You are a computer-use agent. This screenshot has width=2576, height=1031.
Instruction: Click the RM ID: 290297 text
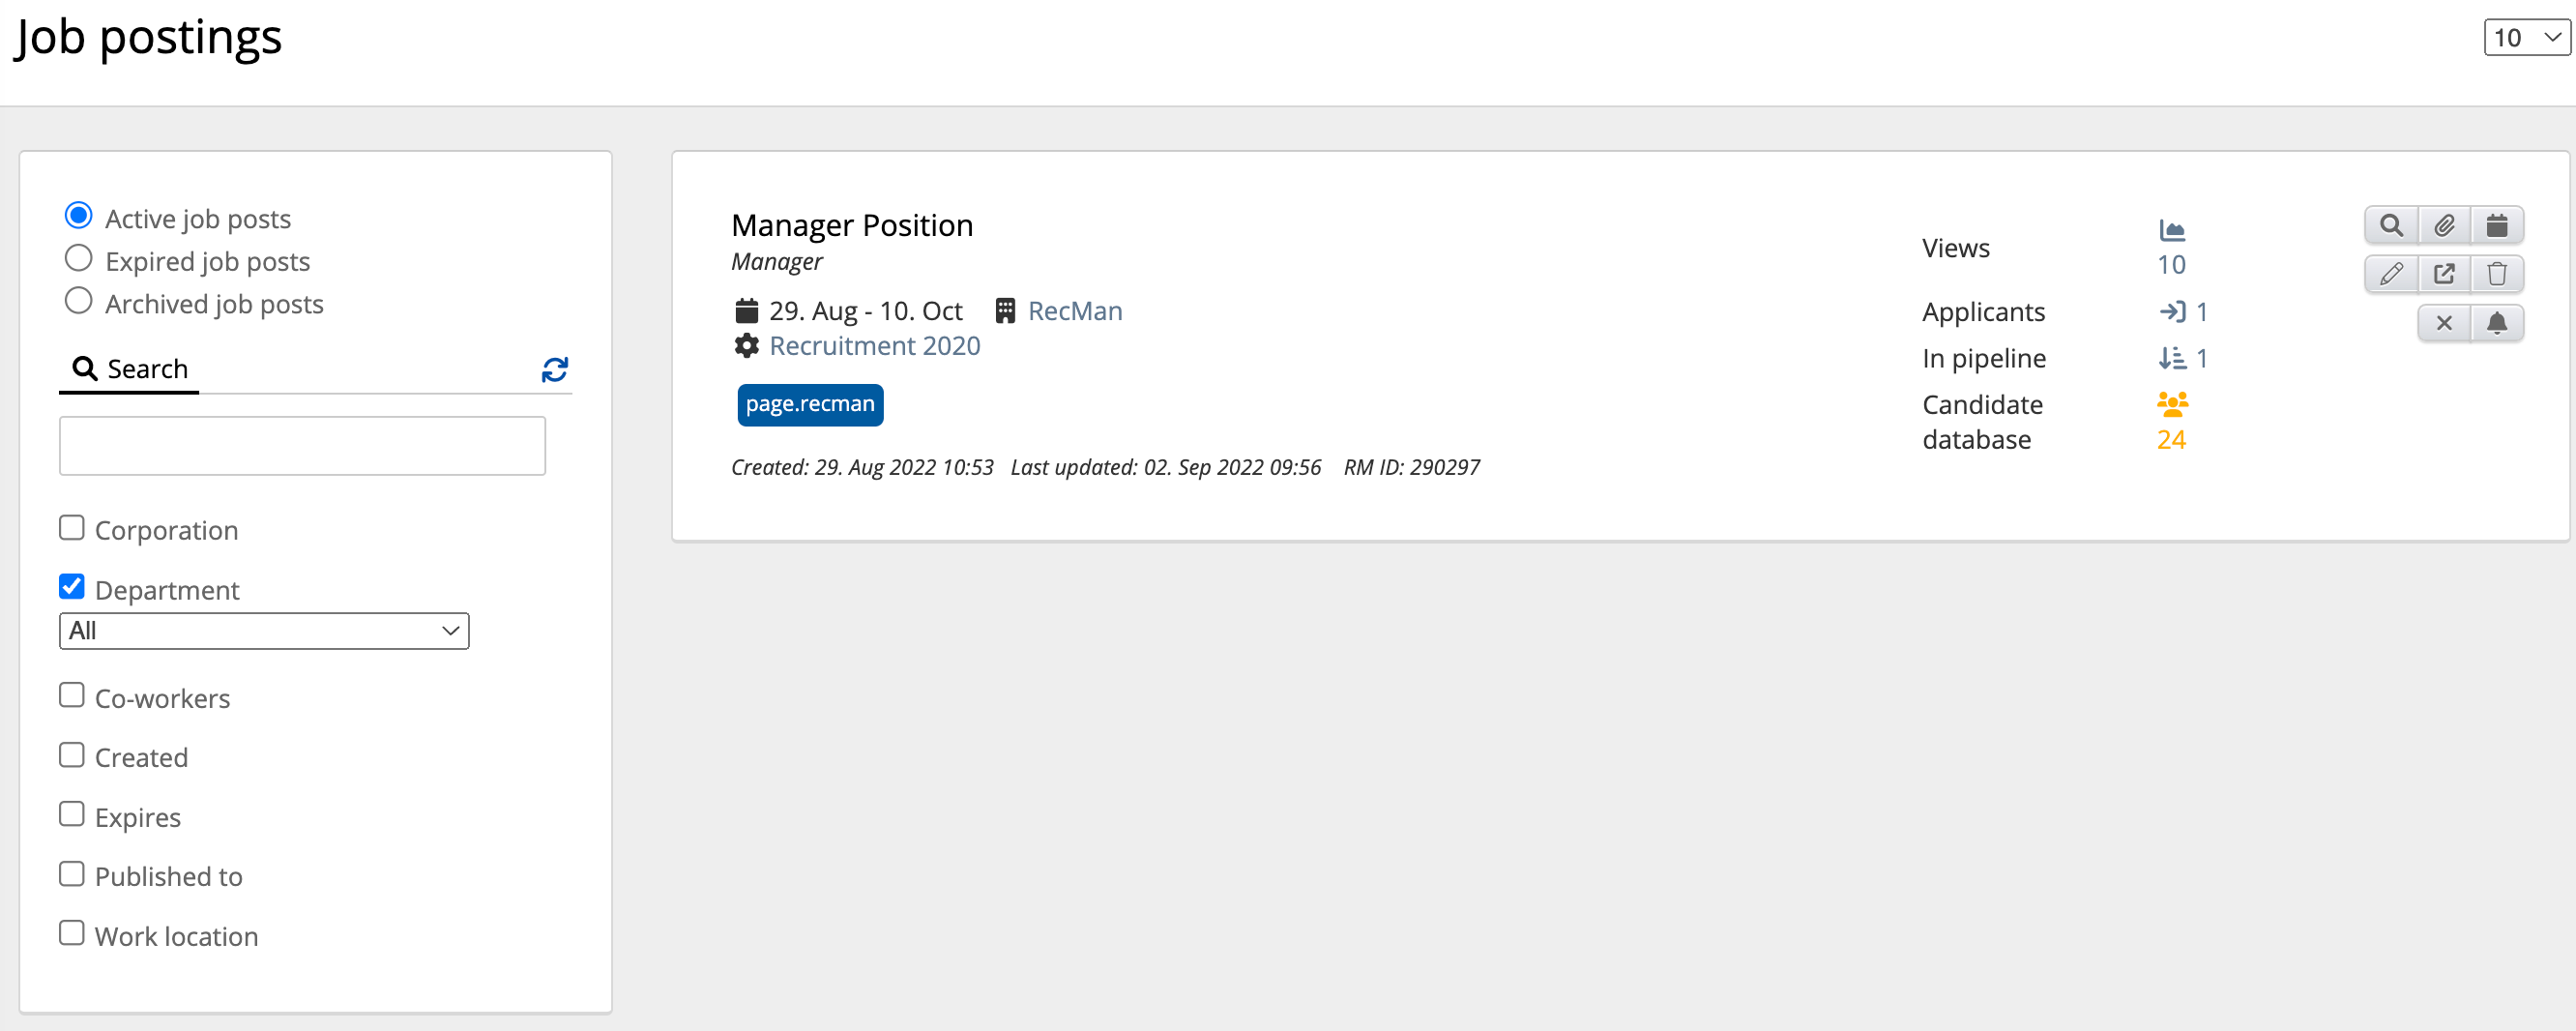pos(1411,467)
